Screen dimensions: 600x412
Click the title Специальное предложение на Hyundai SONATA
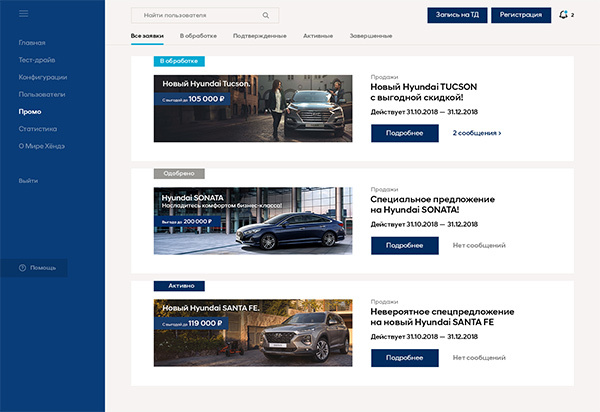click(432, 205)
